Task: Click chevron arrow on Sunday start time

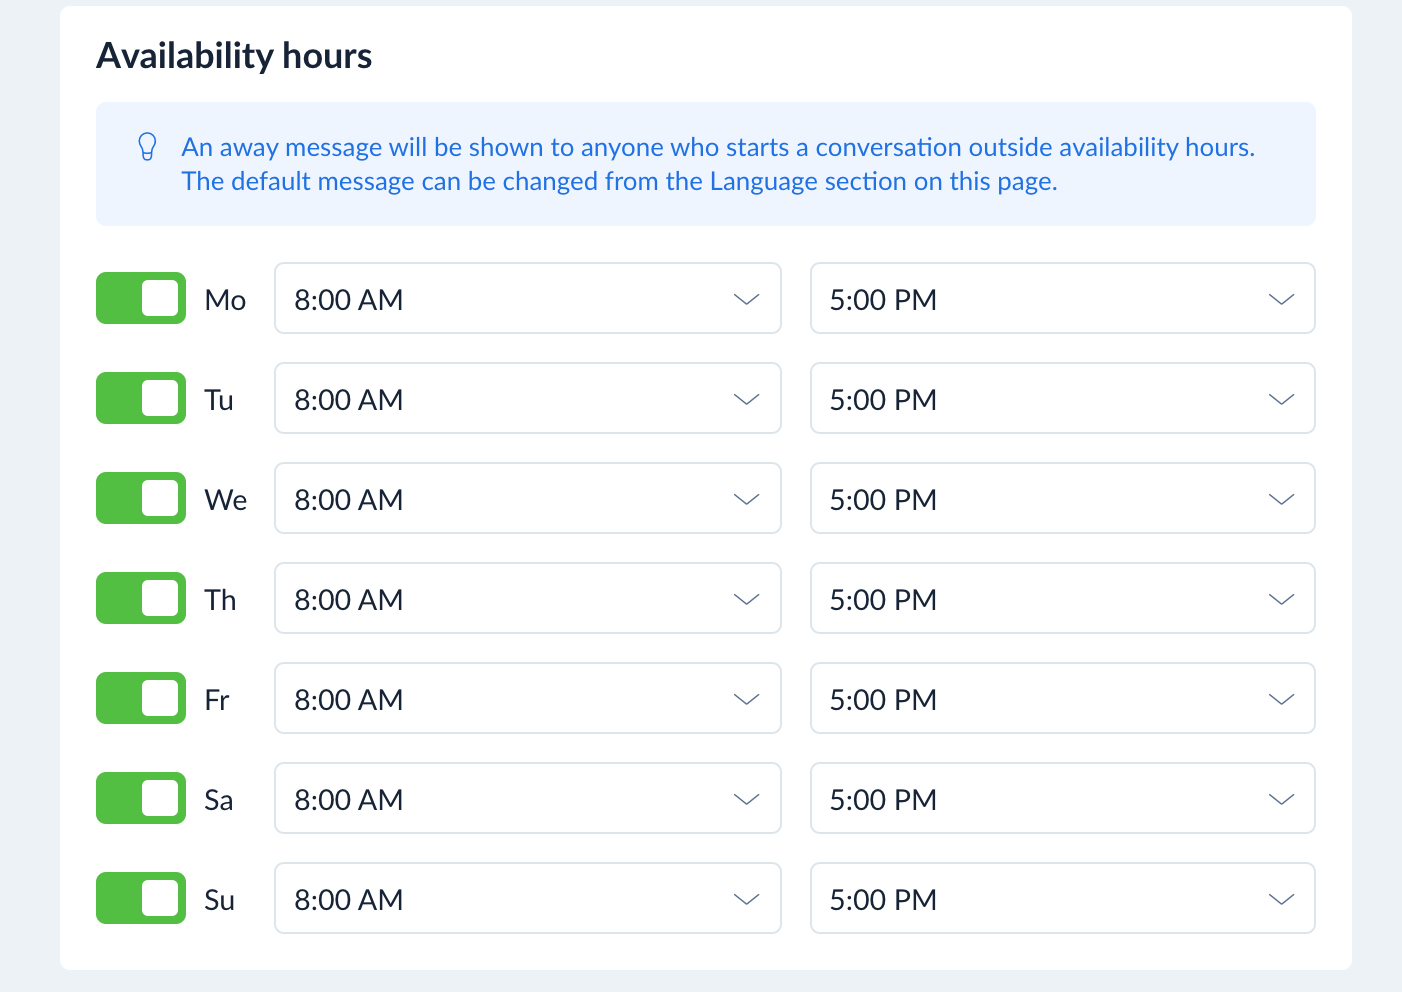Action: [746, 899]
